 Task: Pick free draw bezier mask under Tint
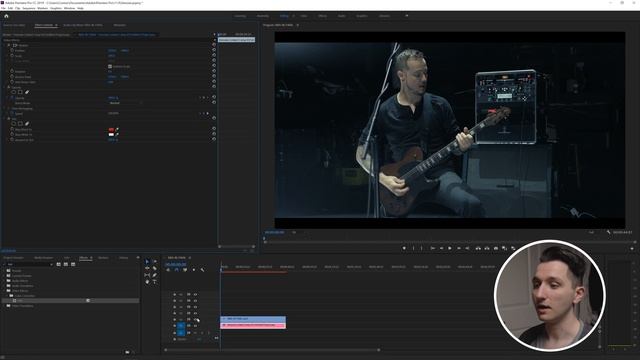27,124
